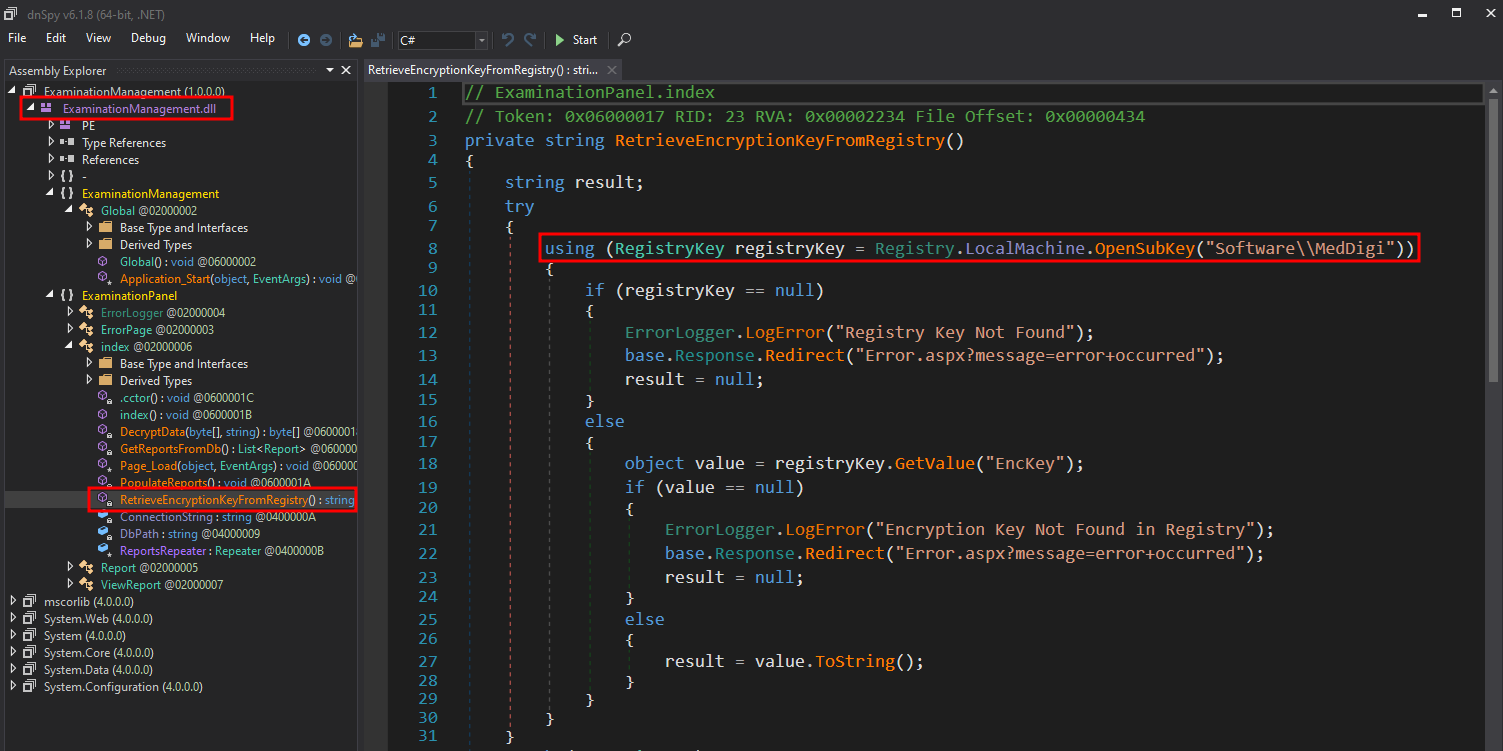
Task: Open the Debug menu
Action: (148, 38)
